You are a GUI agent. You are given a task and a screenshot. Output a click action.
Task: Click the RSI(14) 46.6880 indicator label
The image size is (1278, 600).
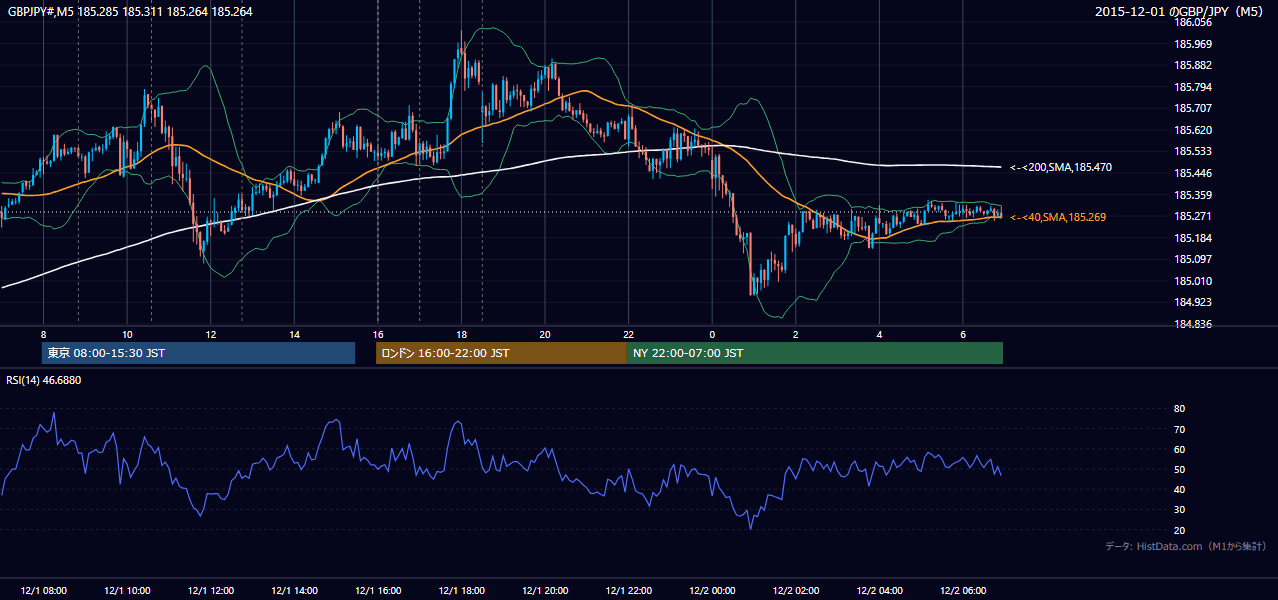point(44,380)
